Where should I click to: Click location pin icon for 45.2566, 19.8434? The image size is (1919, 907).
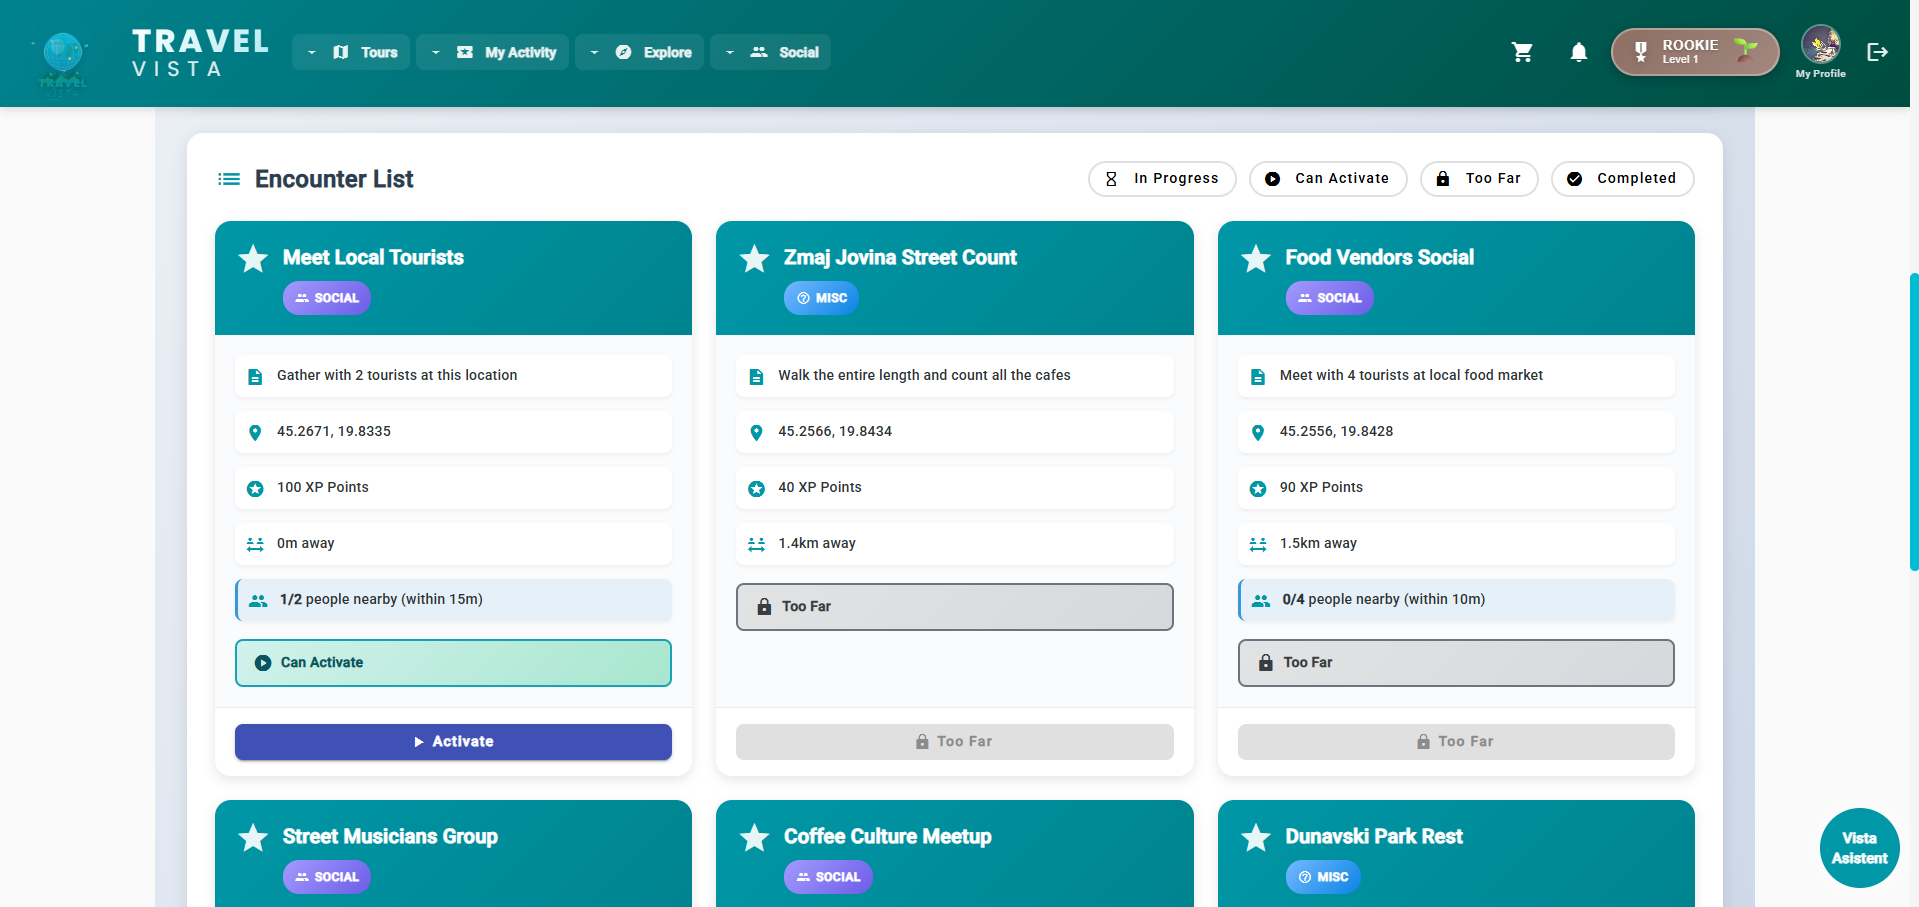pos(756,432)
